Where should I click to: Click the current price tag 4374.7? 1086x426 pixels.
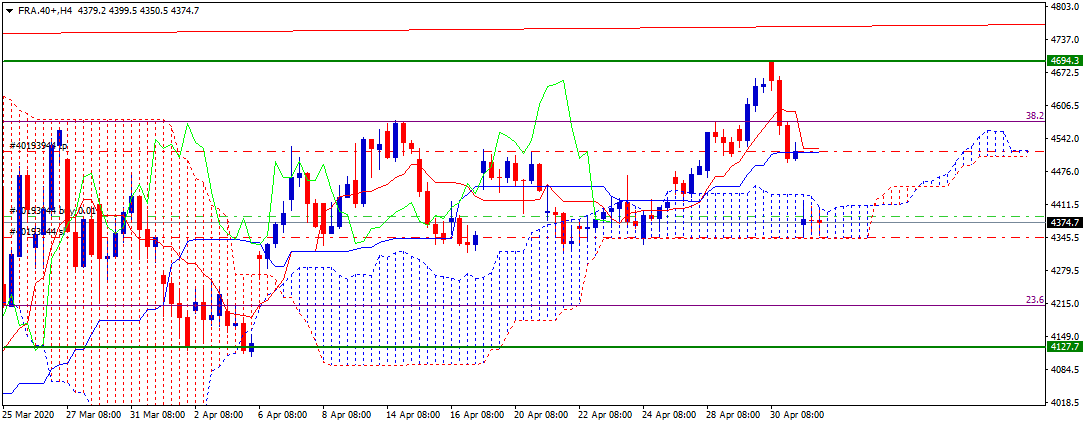coord(1063,223)
